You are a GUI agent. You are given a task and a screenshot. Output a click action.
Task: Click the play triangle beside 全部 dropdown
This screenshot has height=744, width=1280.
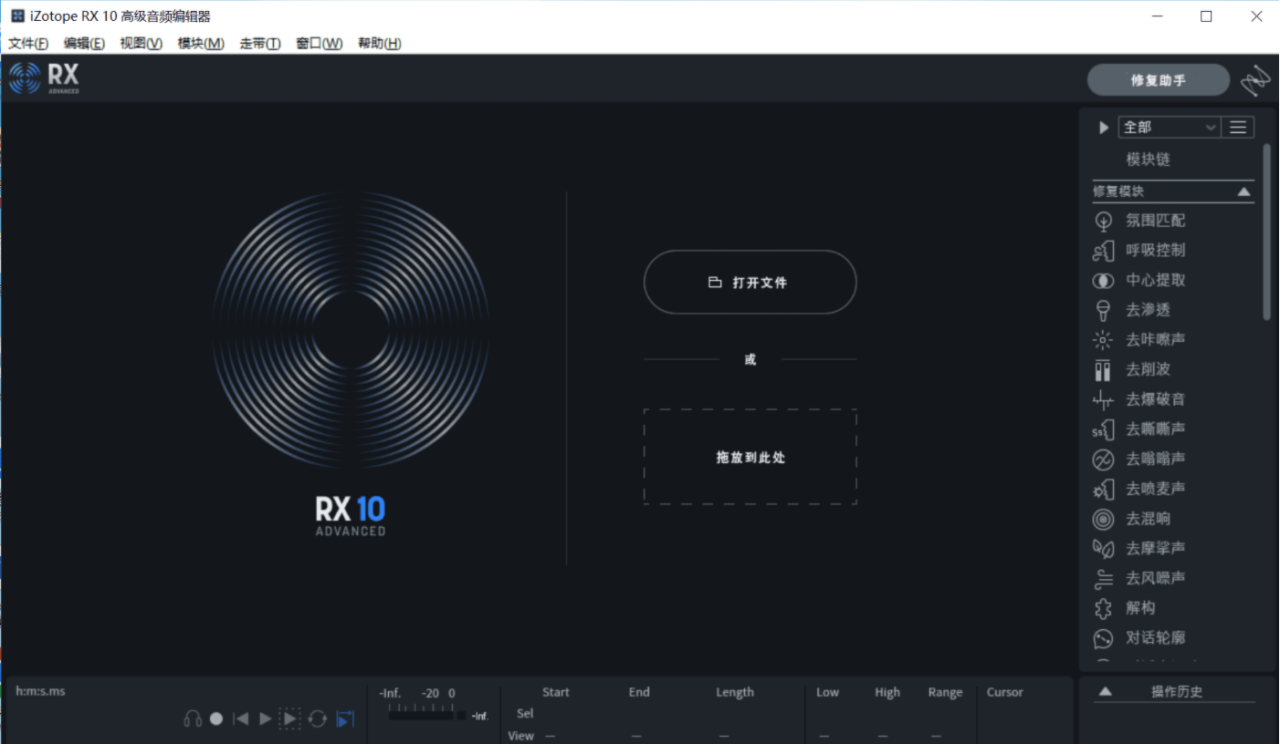pyautogui.click(x=1104, y=127)
